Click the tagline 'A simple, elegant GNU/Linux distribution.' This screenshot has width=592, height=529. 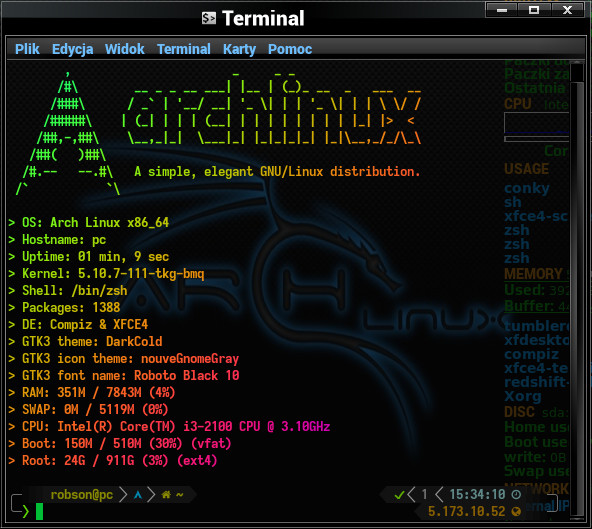click(277, 172)
